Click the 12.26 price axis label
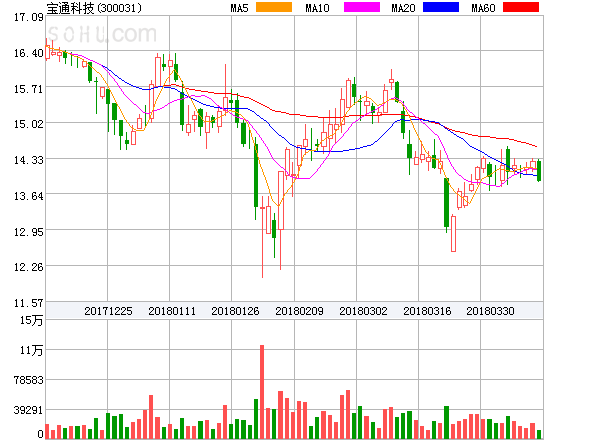The image size is (600, 440). [29, 267]
